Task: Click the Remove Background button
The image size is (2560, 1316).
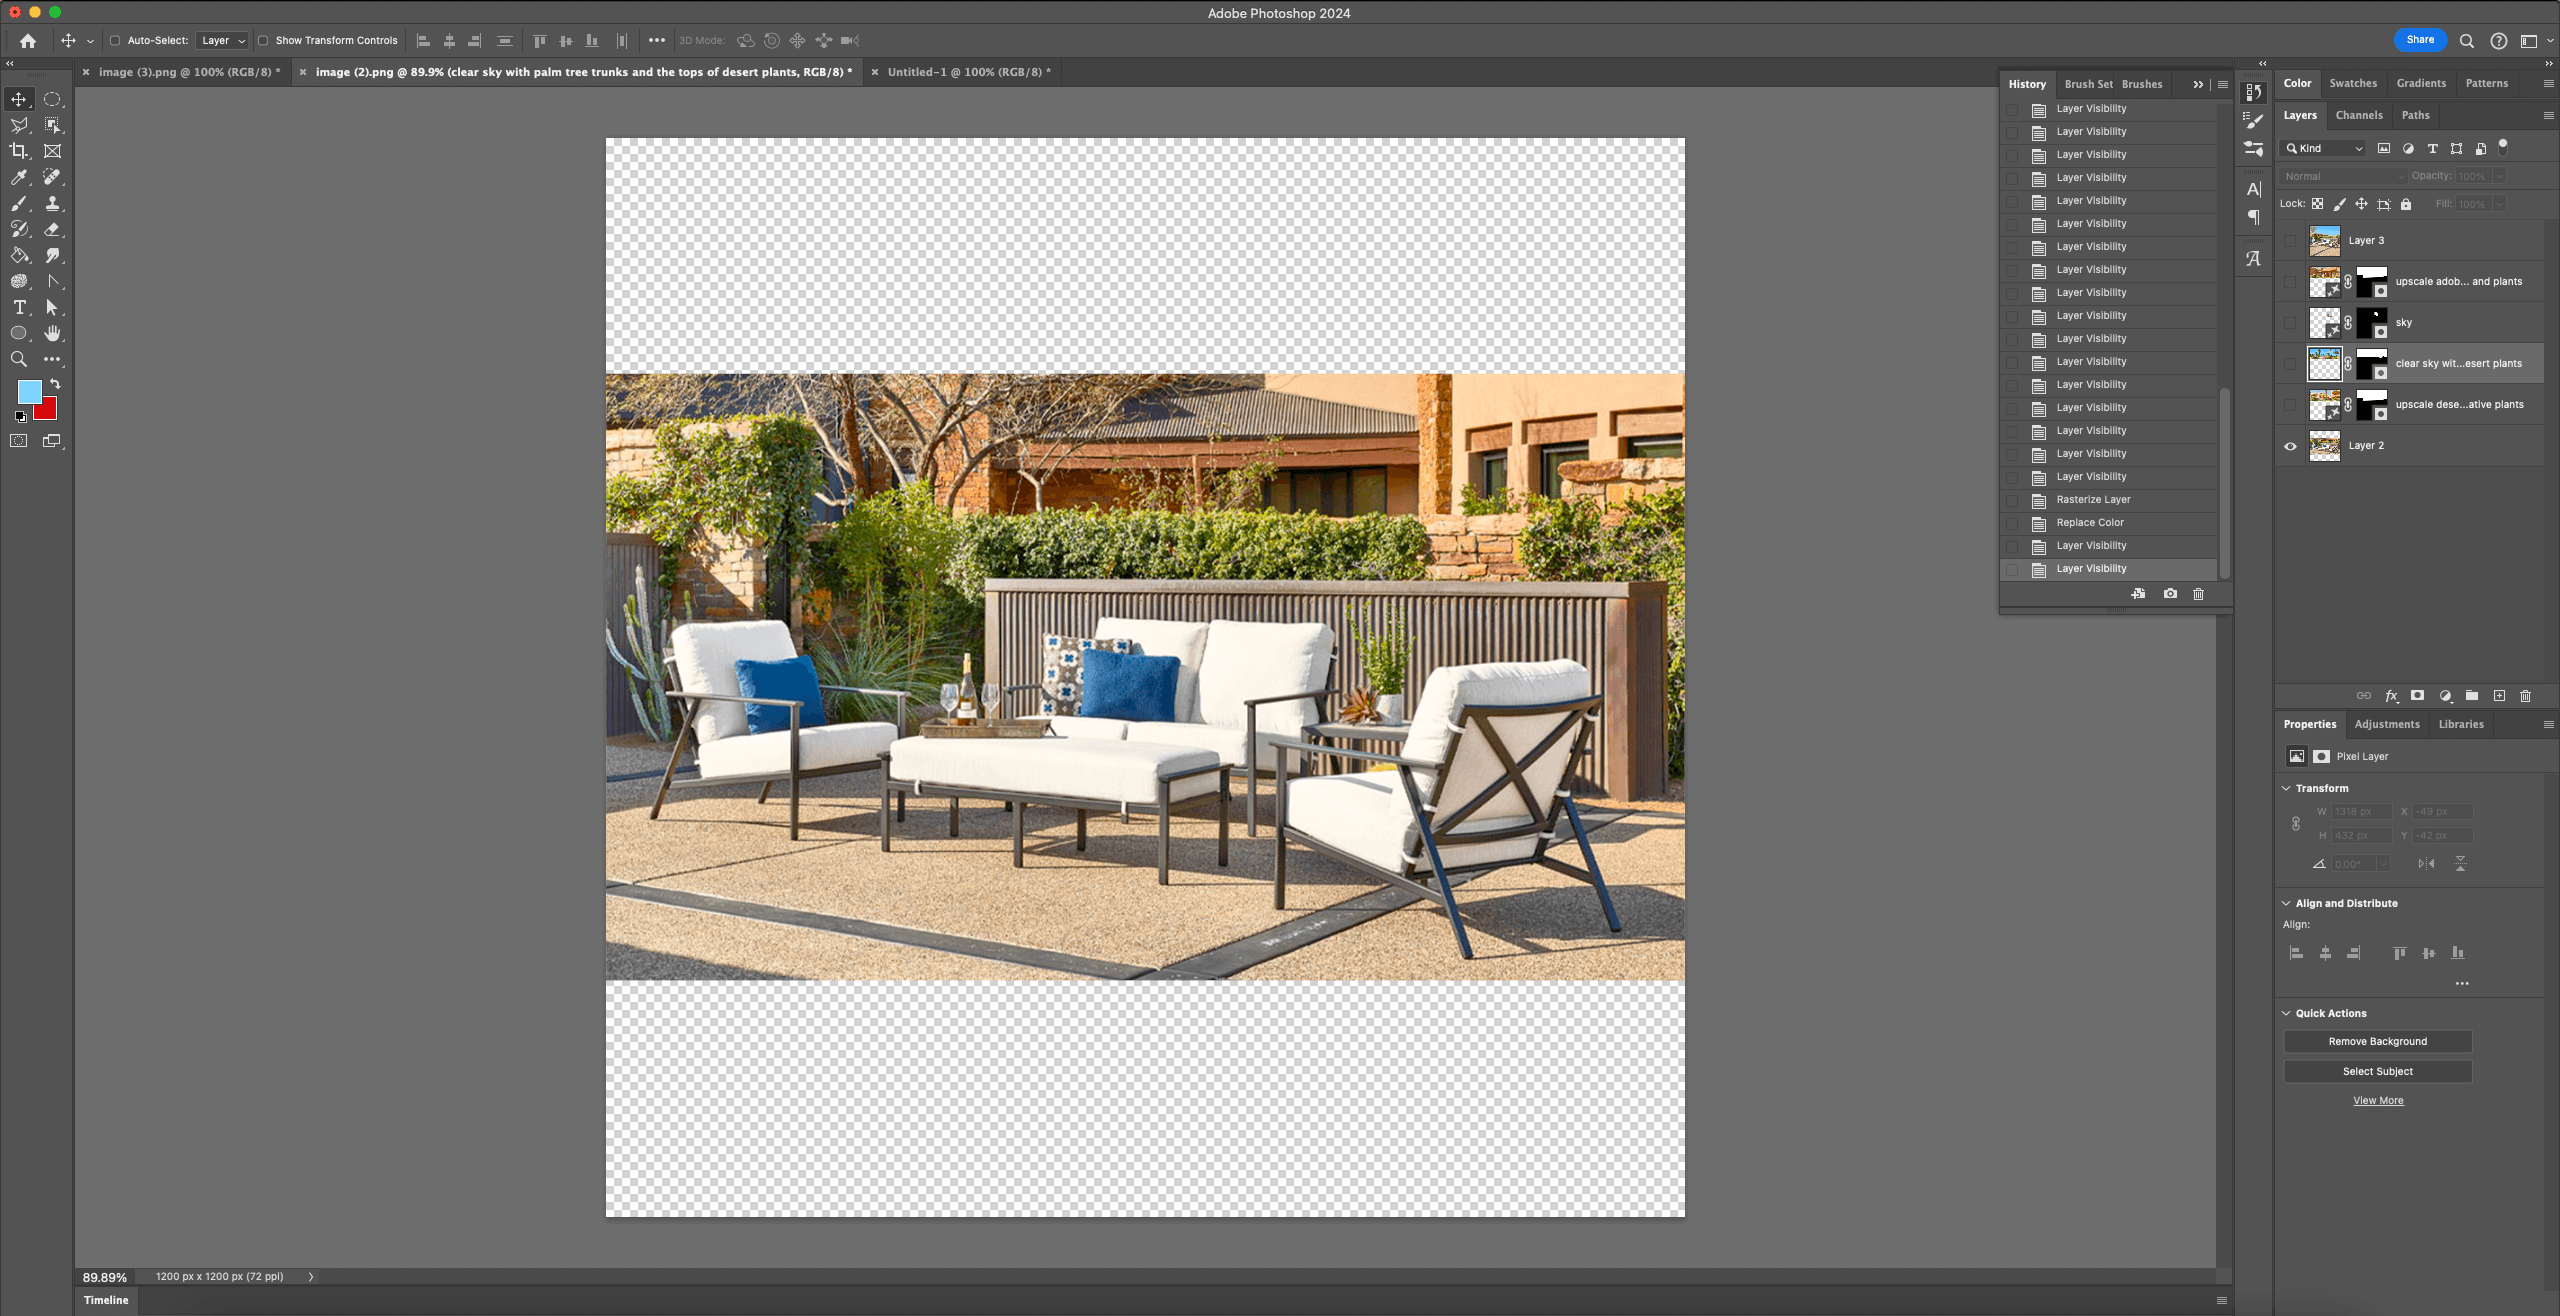Action: coord(2377,1041)
